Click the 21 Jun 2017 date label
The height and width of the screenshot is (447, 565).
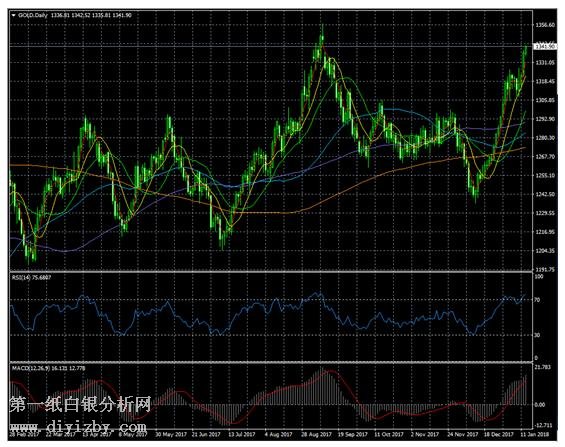pyautogui.click(x=207, y=434)
